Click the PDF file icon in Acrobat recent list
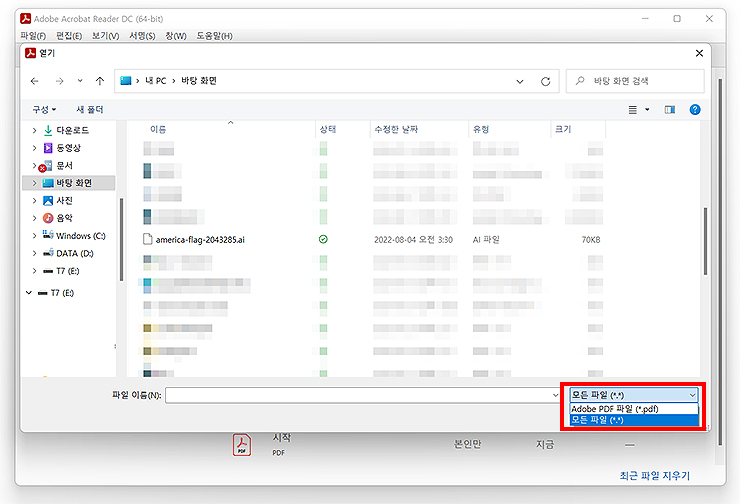Viewport: 740px width, 504px height. 242,445
